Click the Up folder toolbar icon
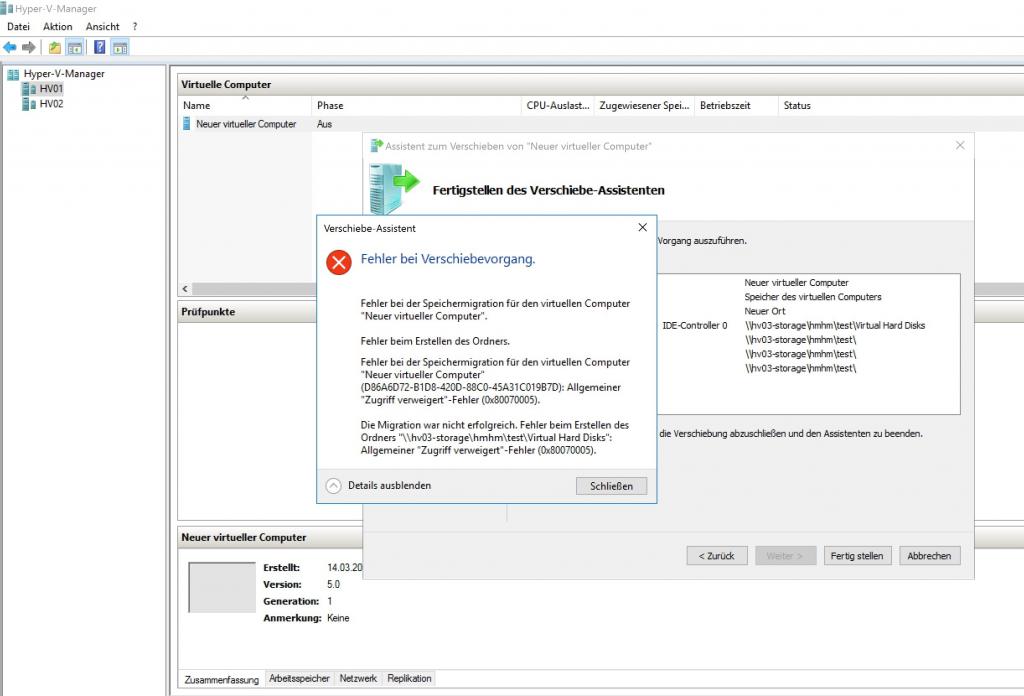Viewport: 1024px width, 696px height. pyautogui.click(x=55, y=48)
